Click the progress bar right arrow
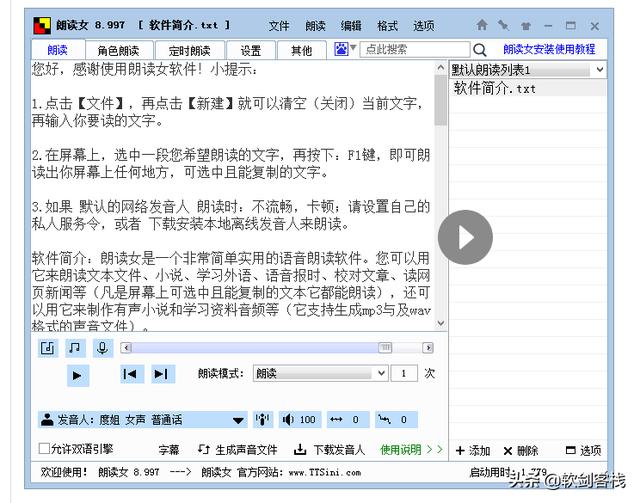 coord(428,347)
